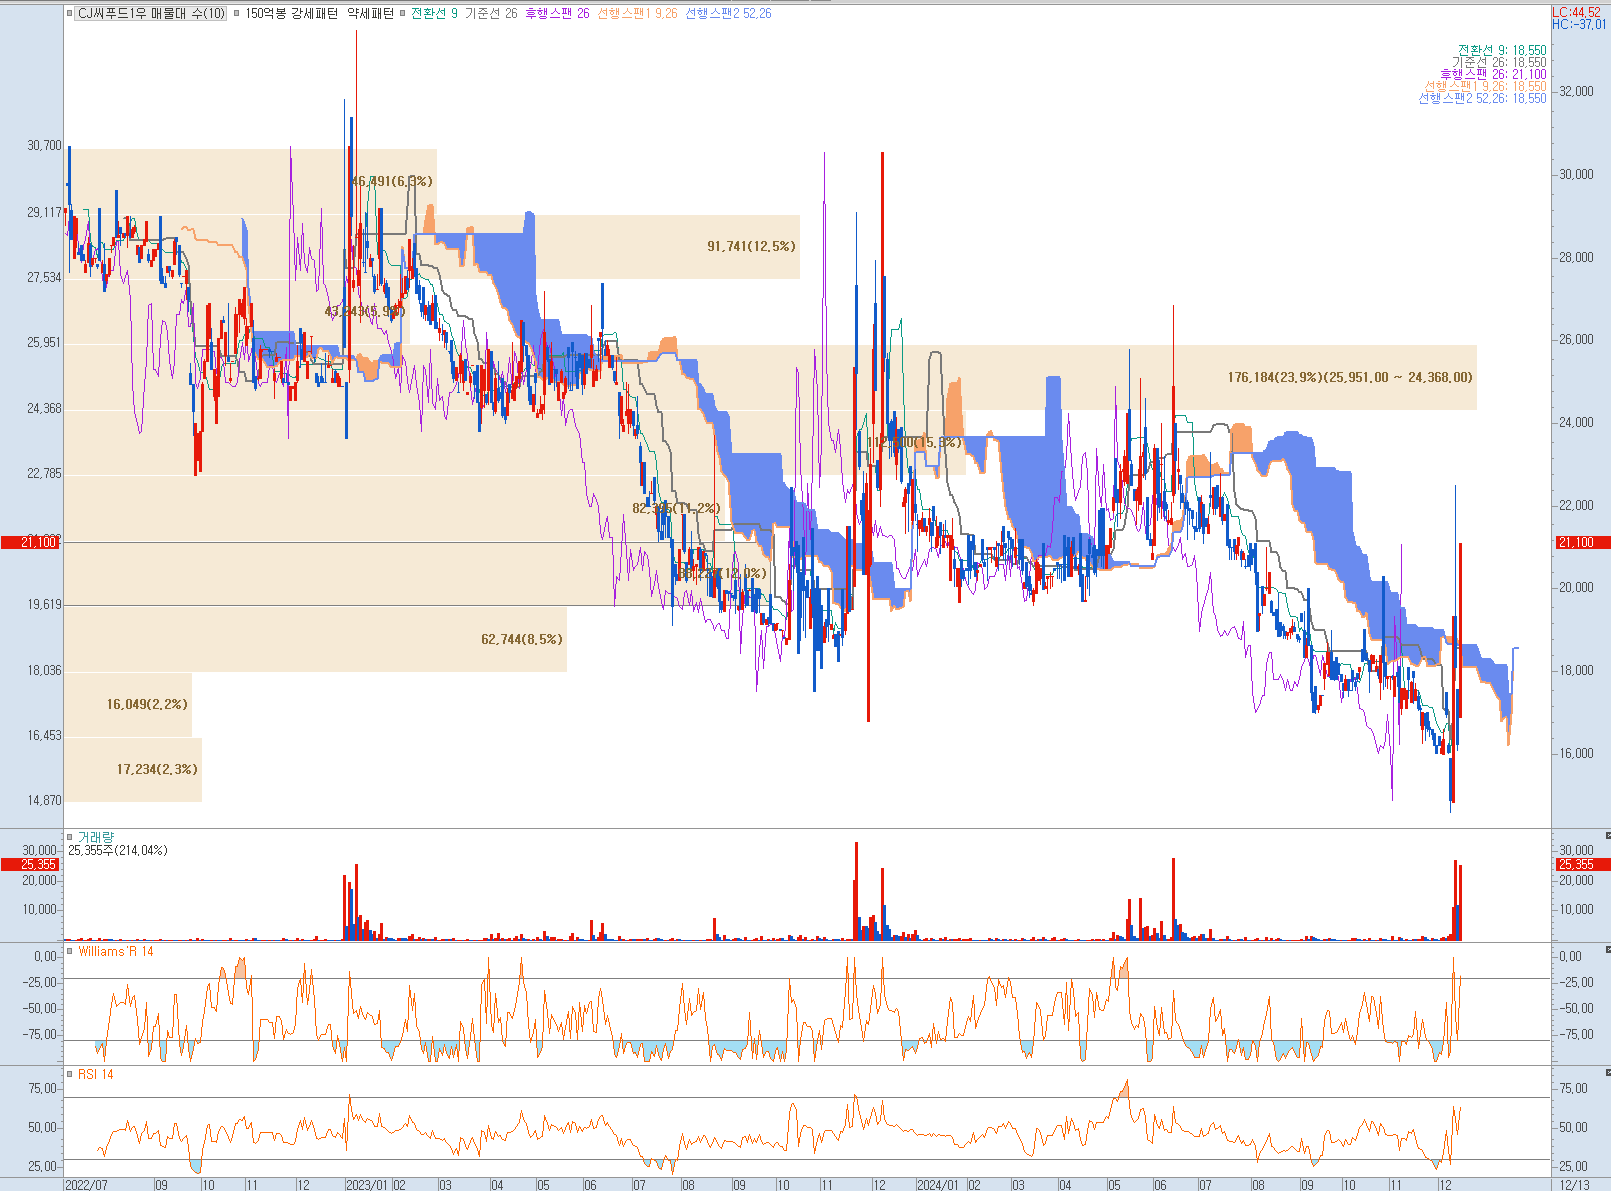Viewport: 1611px width, 1191px height.
Task: Open the 거래량 volume indicator title
Action: point(96,837)
